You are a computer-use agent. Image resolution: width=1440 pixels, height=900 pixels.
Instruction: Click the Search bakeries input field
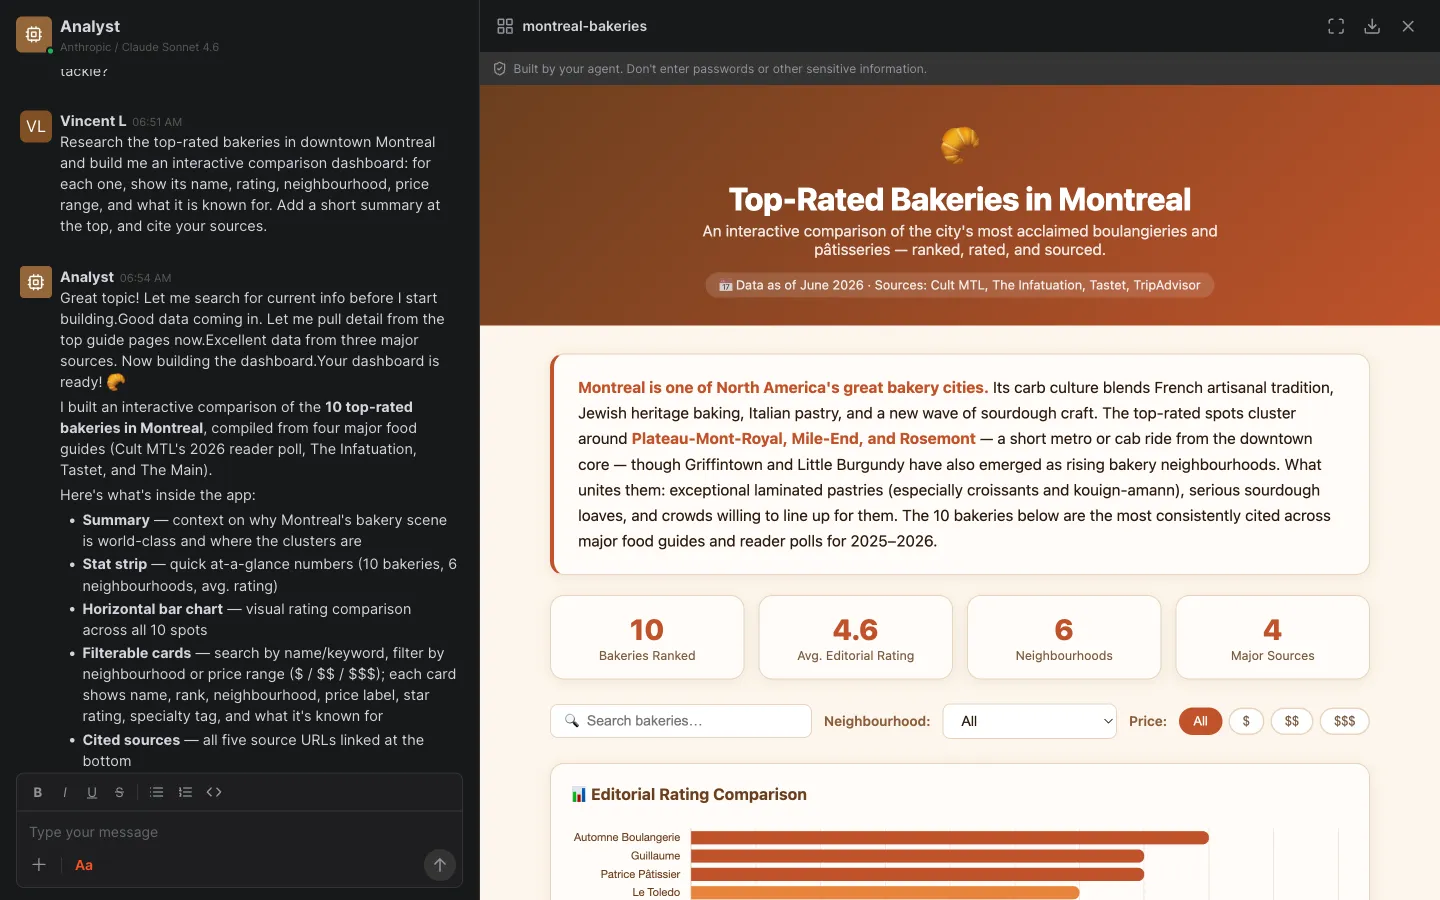[x=681, y=721]
